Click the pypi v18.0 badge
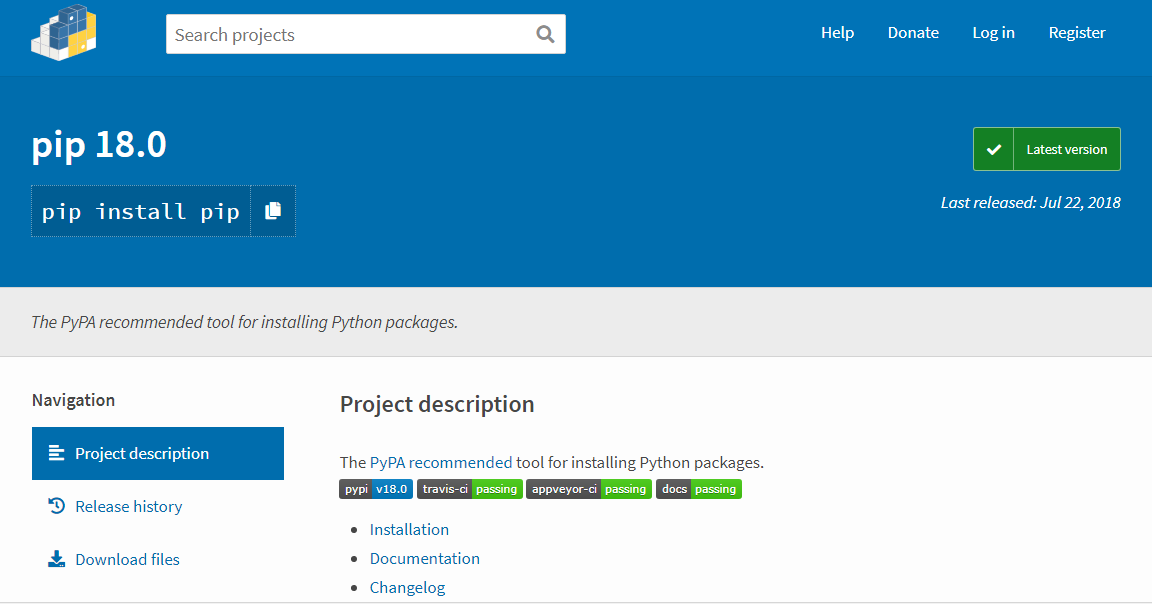This screenshot has height=604, width=1152. tap(376, 489)
